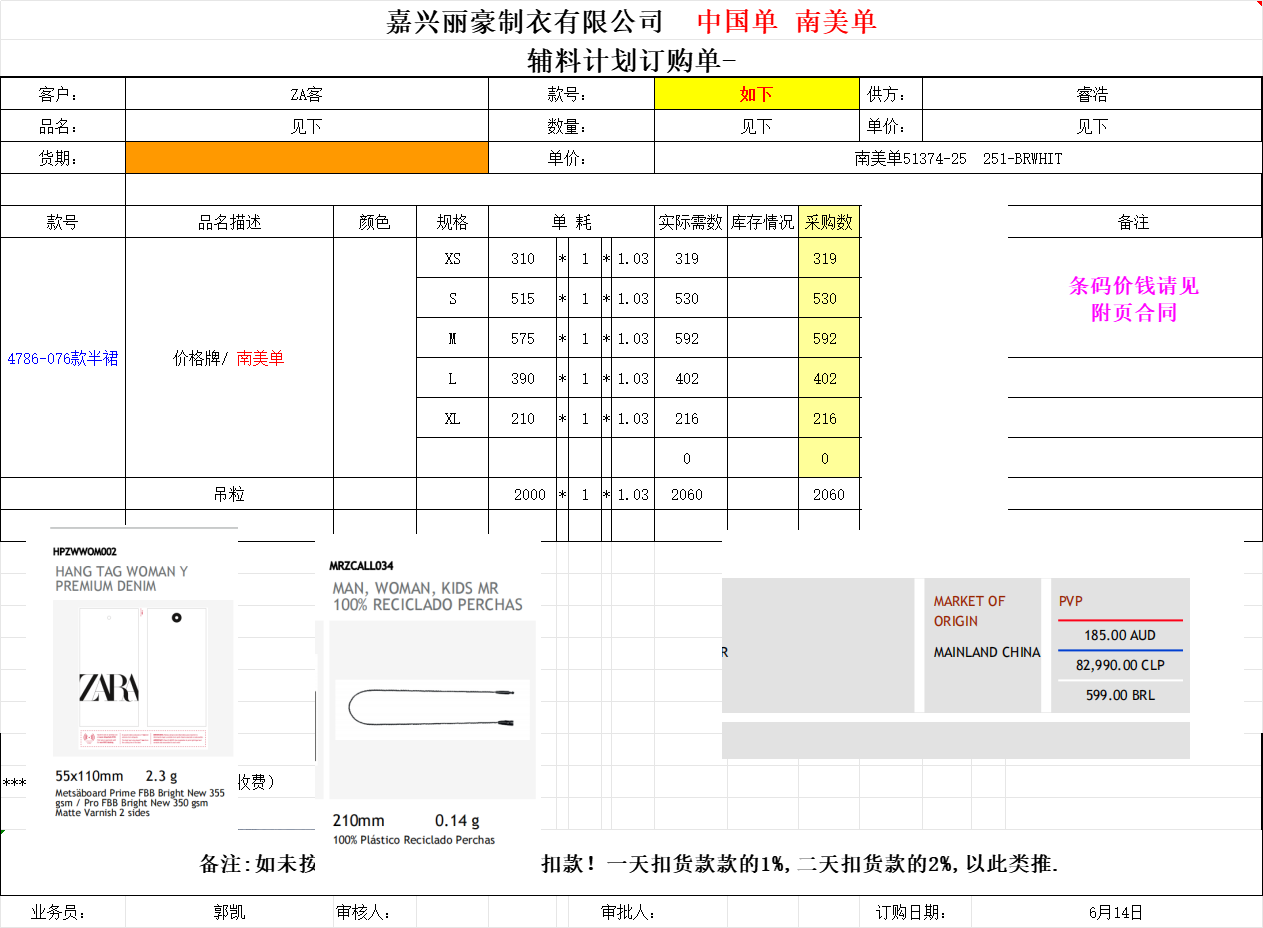Click the MARKET OF ORIGIN image block
1263x928 pixels.
click(x=984, y=646)
